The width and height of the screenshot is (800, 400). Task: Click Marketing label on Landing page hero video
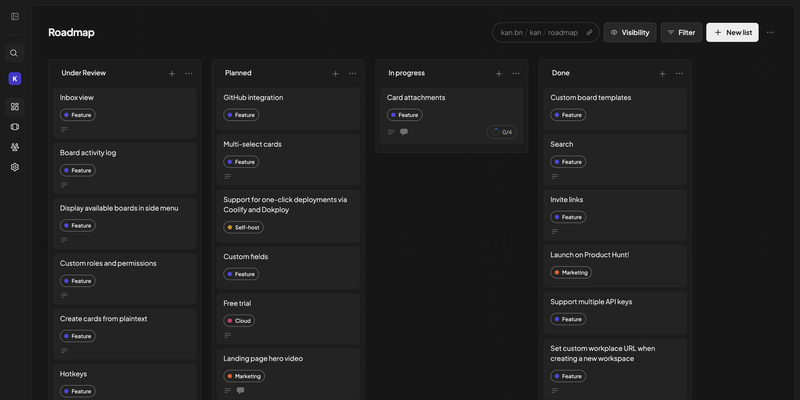244,376
